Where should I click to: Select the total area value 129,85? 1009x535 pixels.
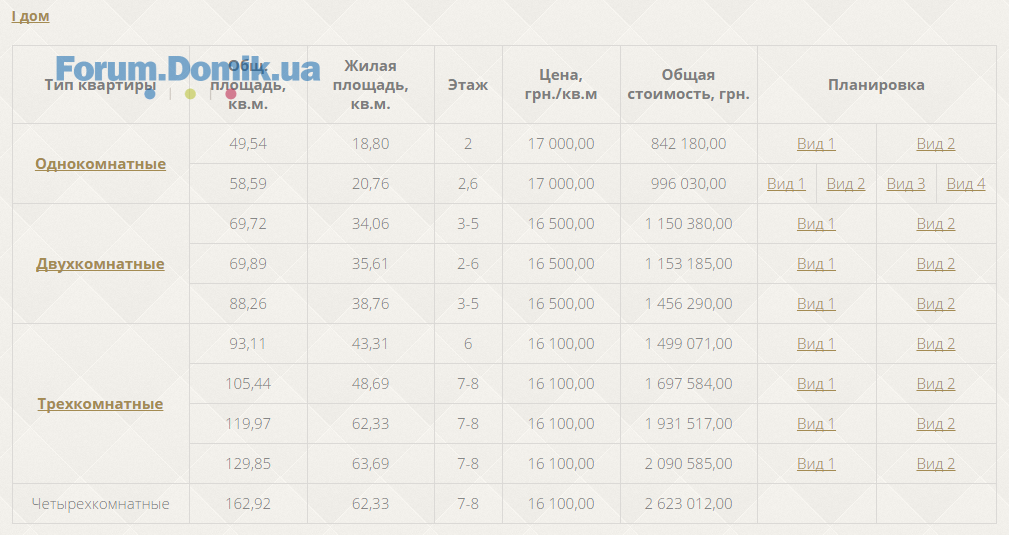pyautogui.click(x=248, y=464)
